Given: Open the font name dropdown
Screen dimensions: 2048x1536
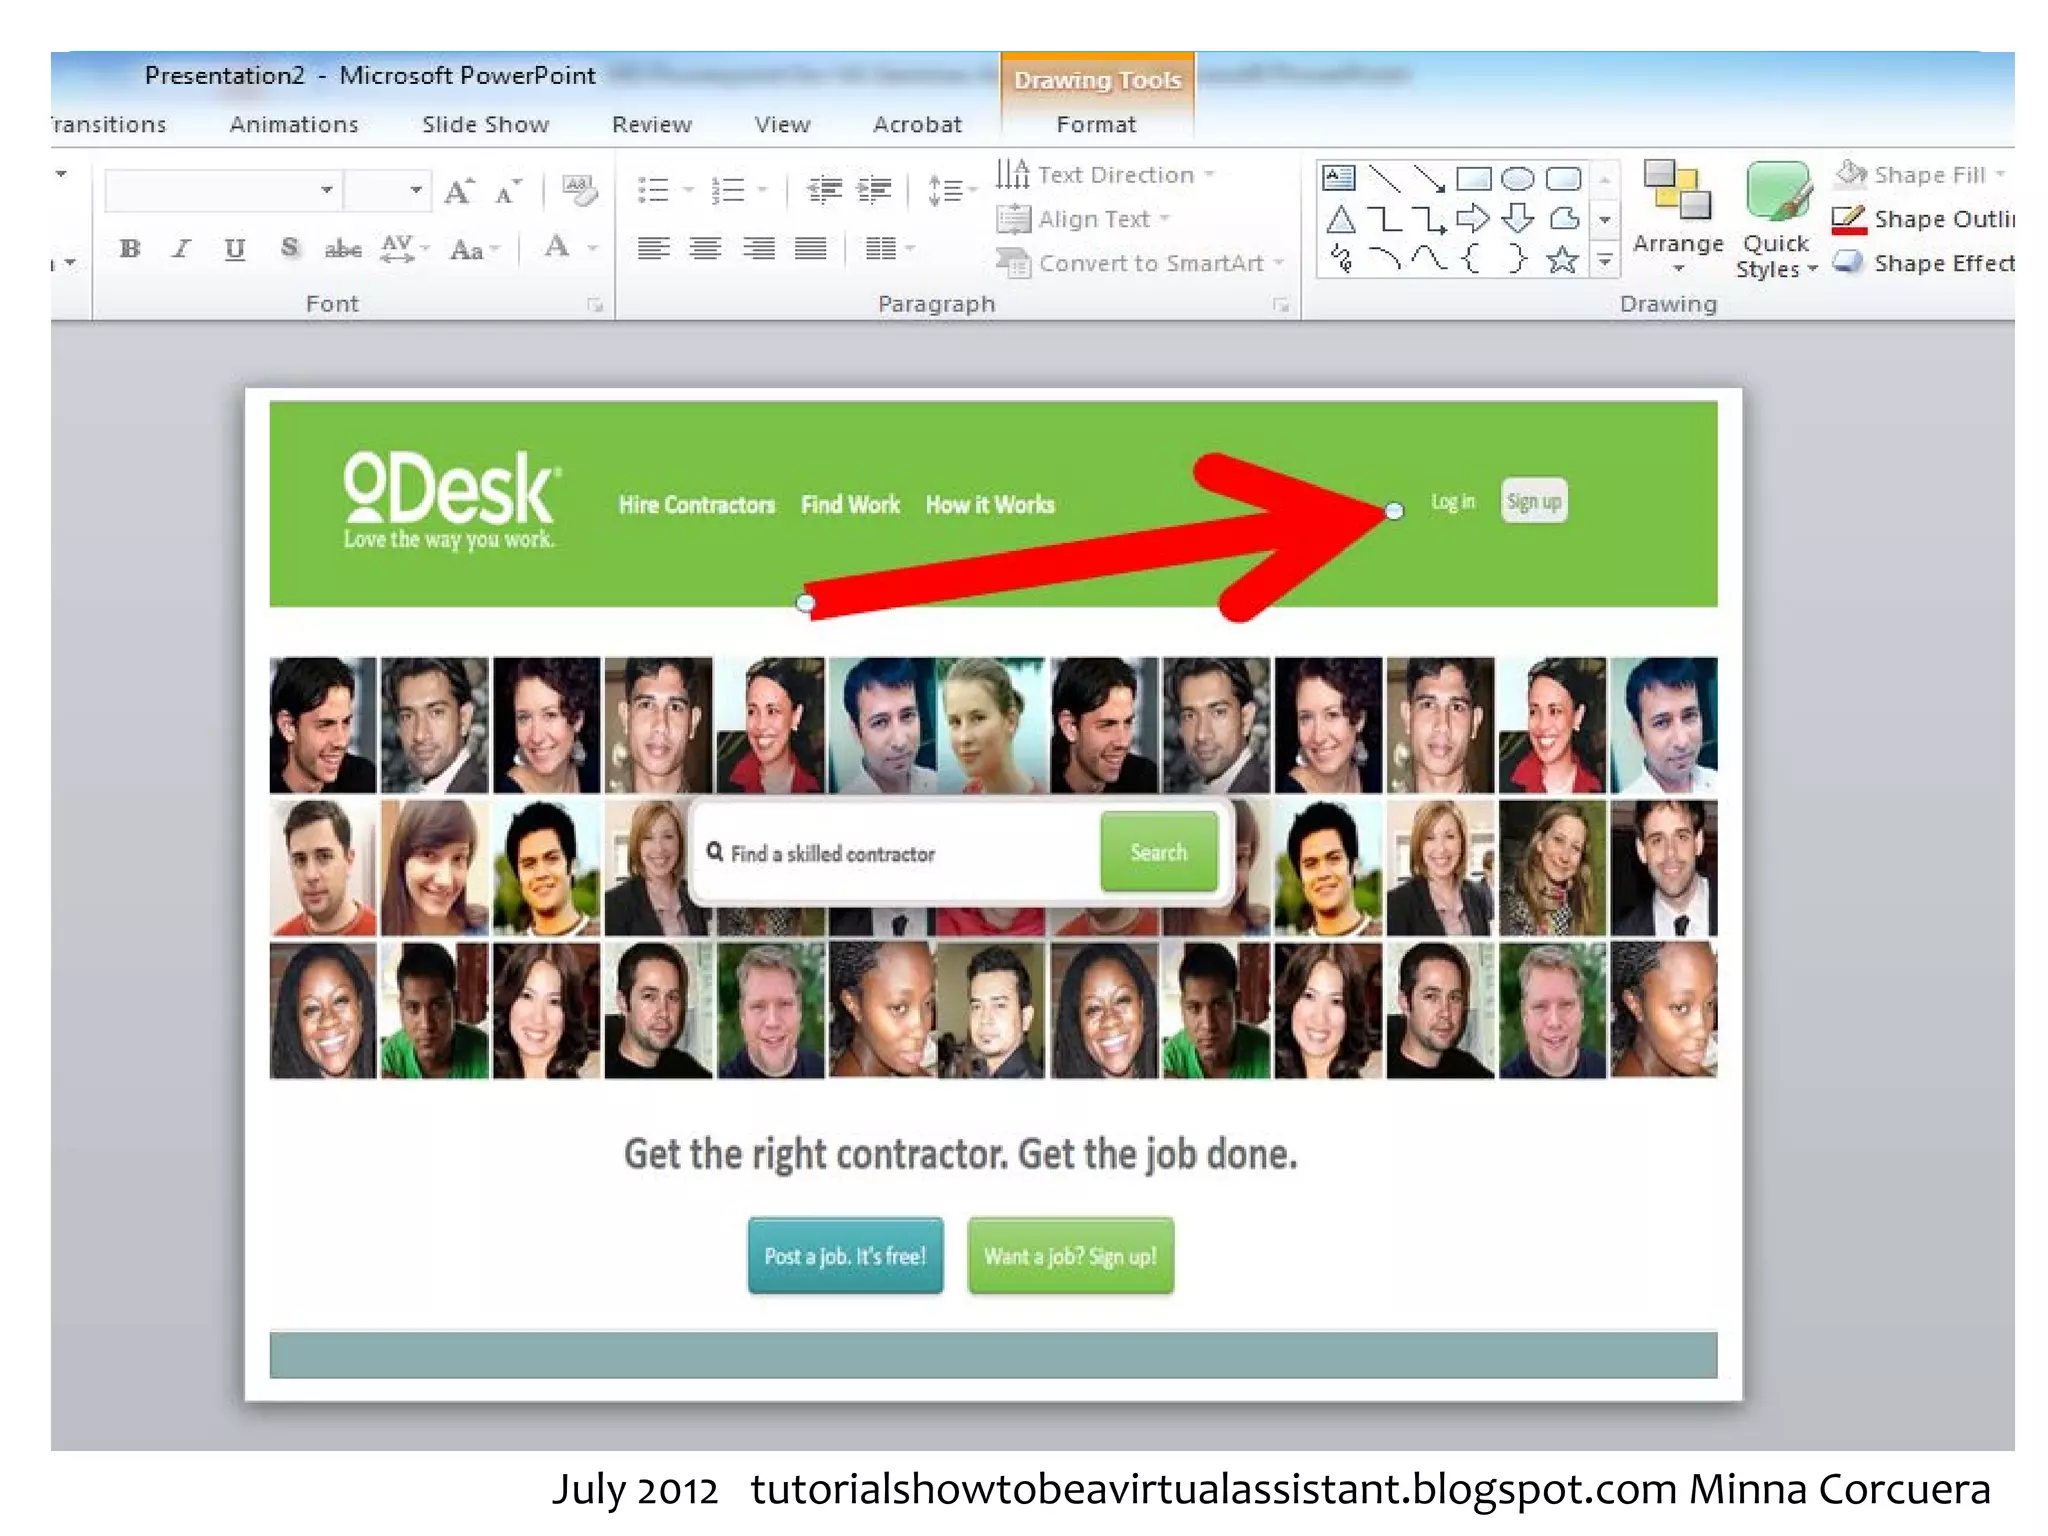Looking at the screenshot, I should point(326,190).
